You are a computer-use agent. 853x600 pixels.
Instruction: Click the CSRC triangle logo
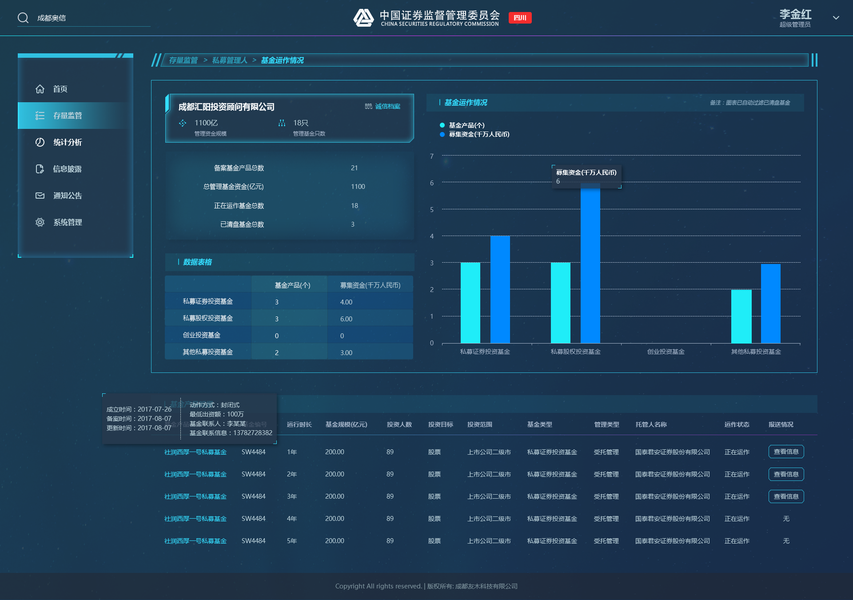363,17
